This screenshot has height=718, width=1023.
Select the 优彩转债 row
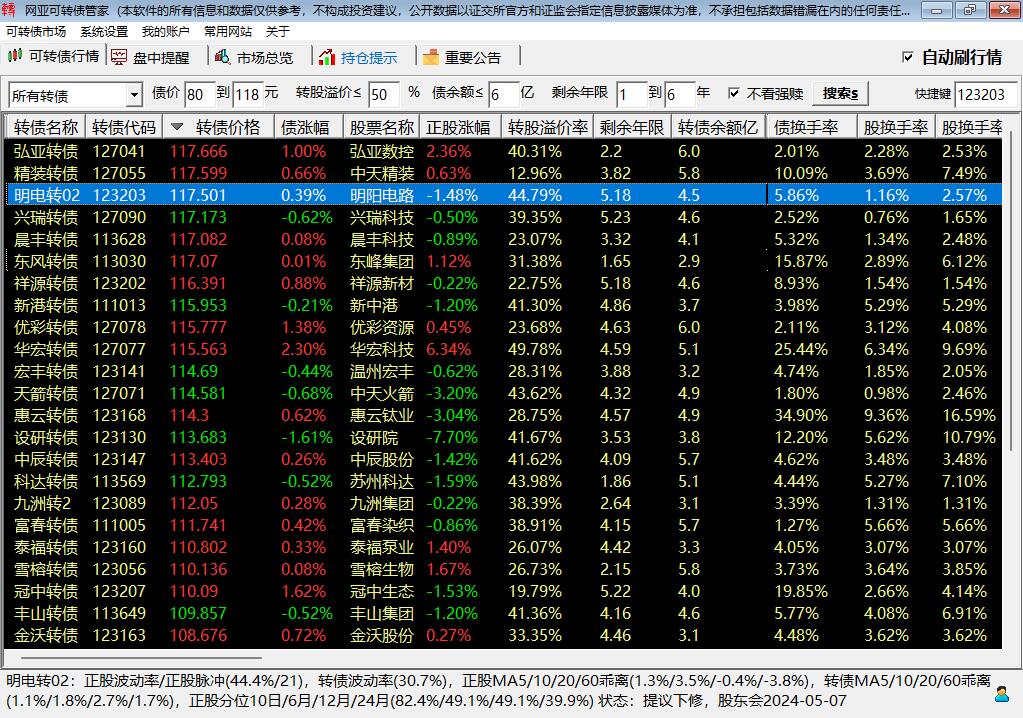click(504, 327)
